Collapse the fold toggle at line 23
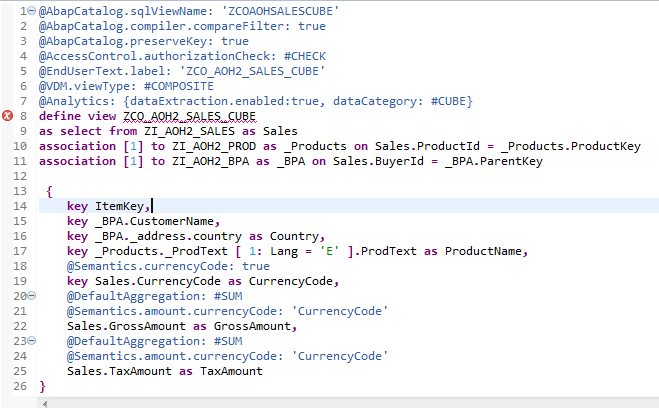This screenshot has height=408, width=659. point(32,341)
